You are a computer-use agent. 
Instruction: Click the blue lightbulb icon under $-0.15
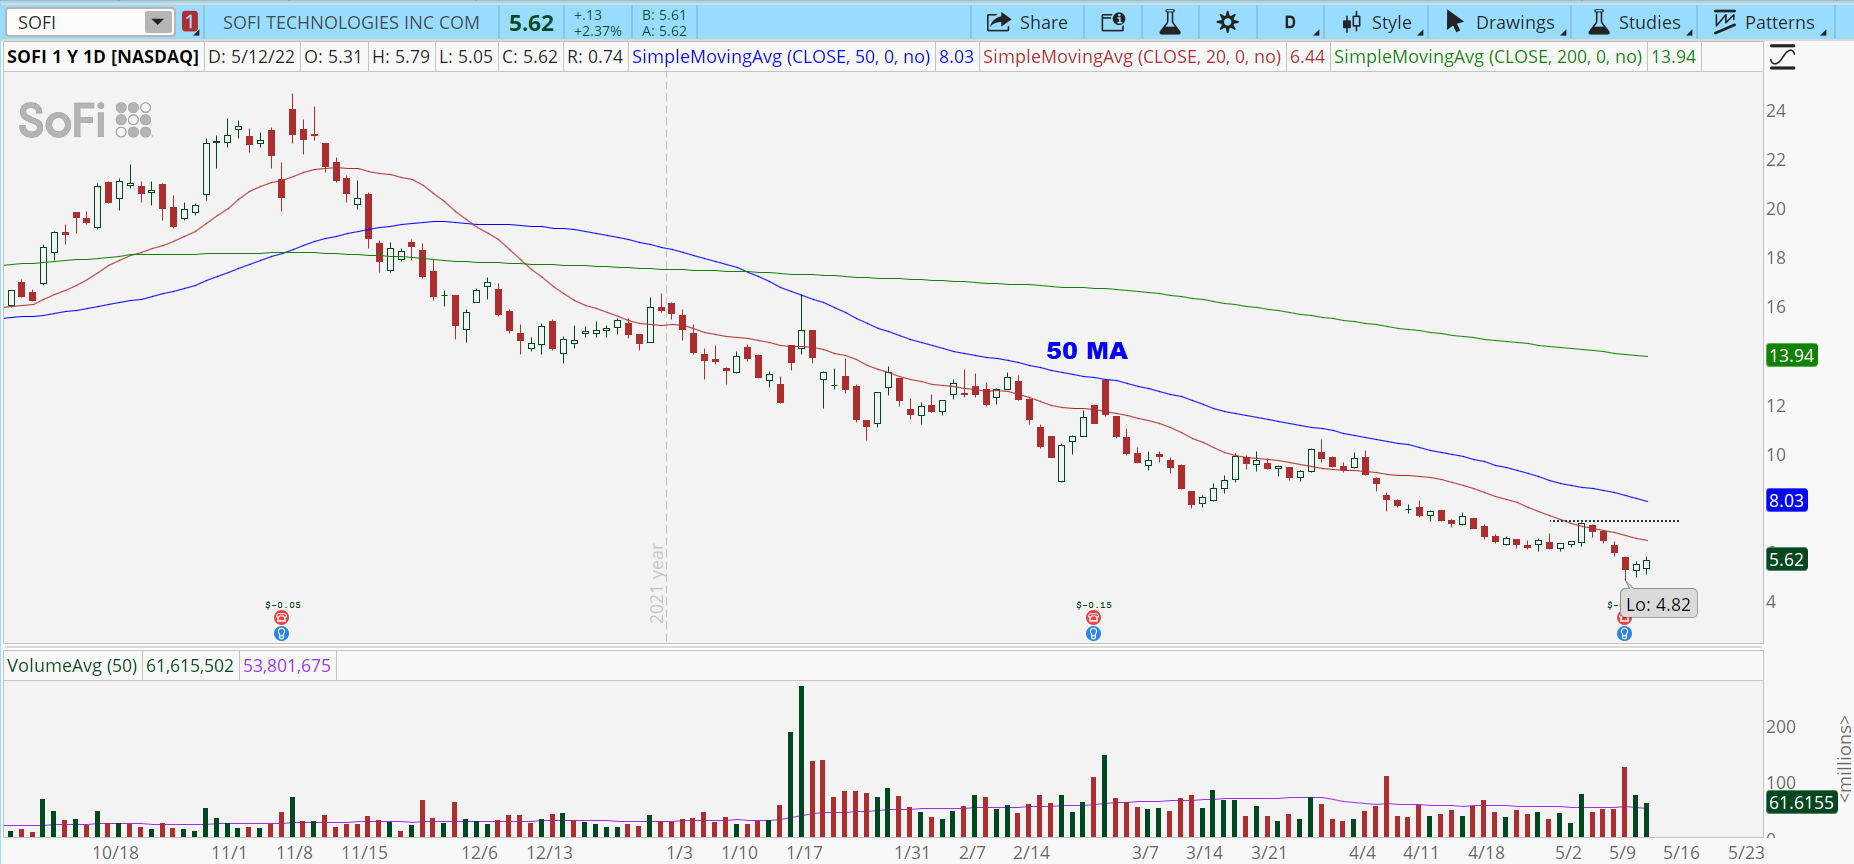pos(1093,633)
